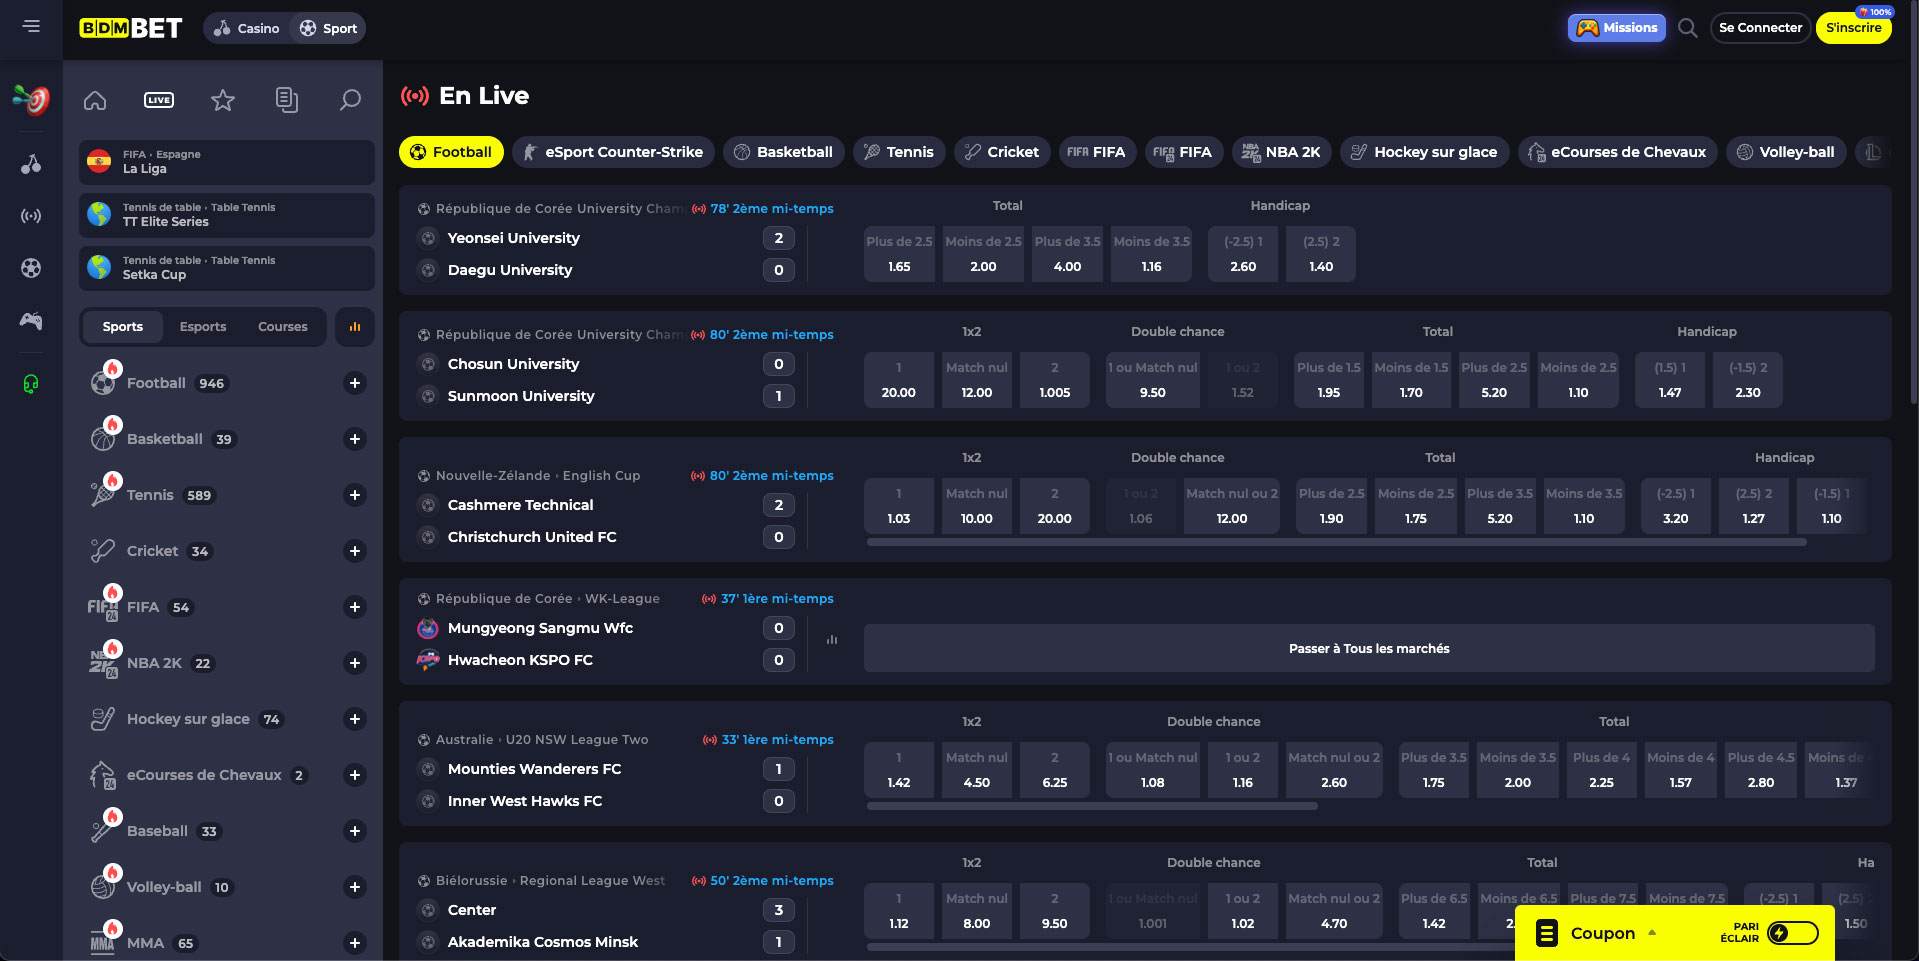Open the gamepad esports icon in sidebar
Screen dimensions: 1919x961
[30, 322]
